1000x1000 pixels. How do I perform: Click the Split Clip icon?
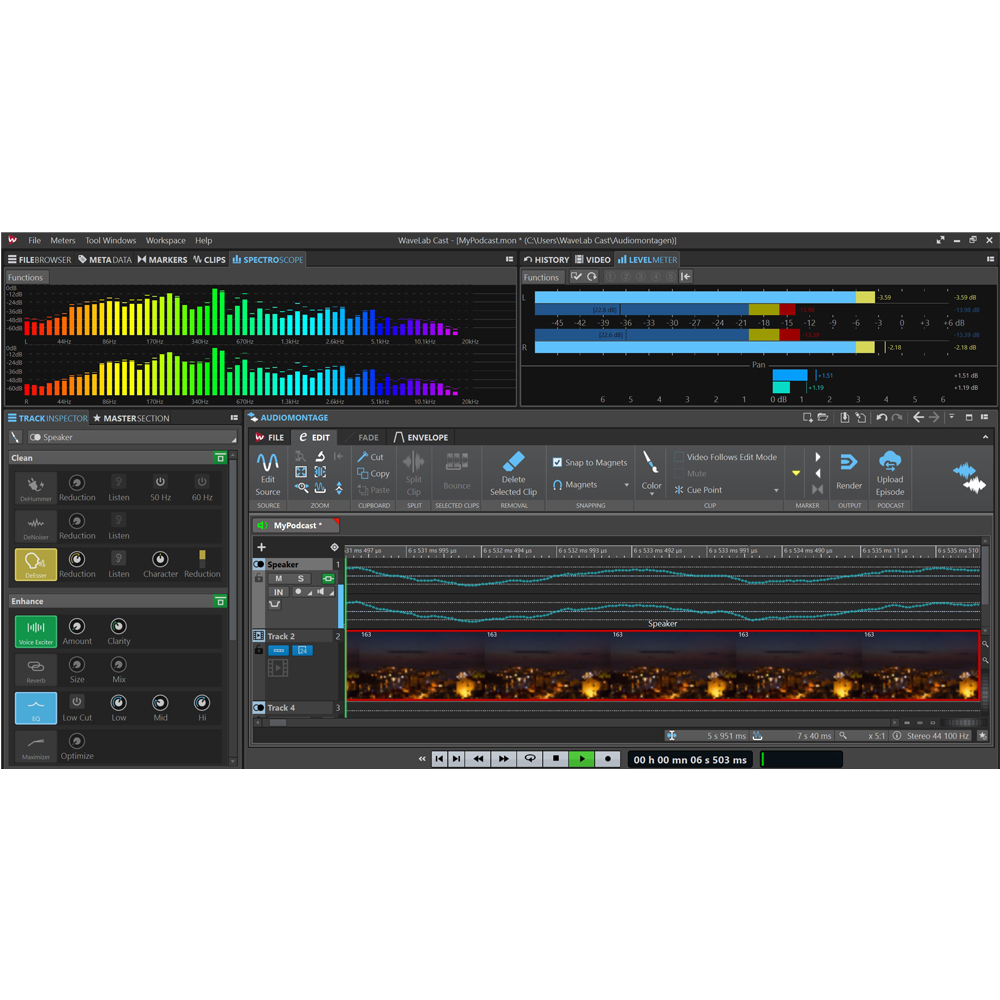tap(413, 462)
